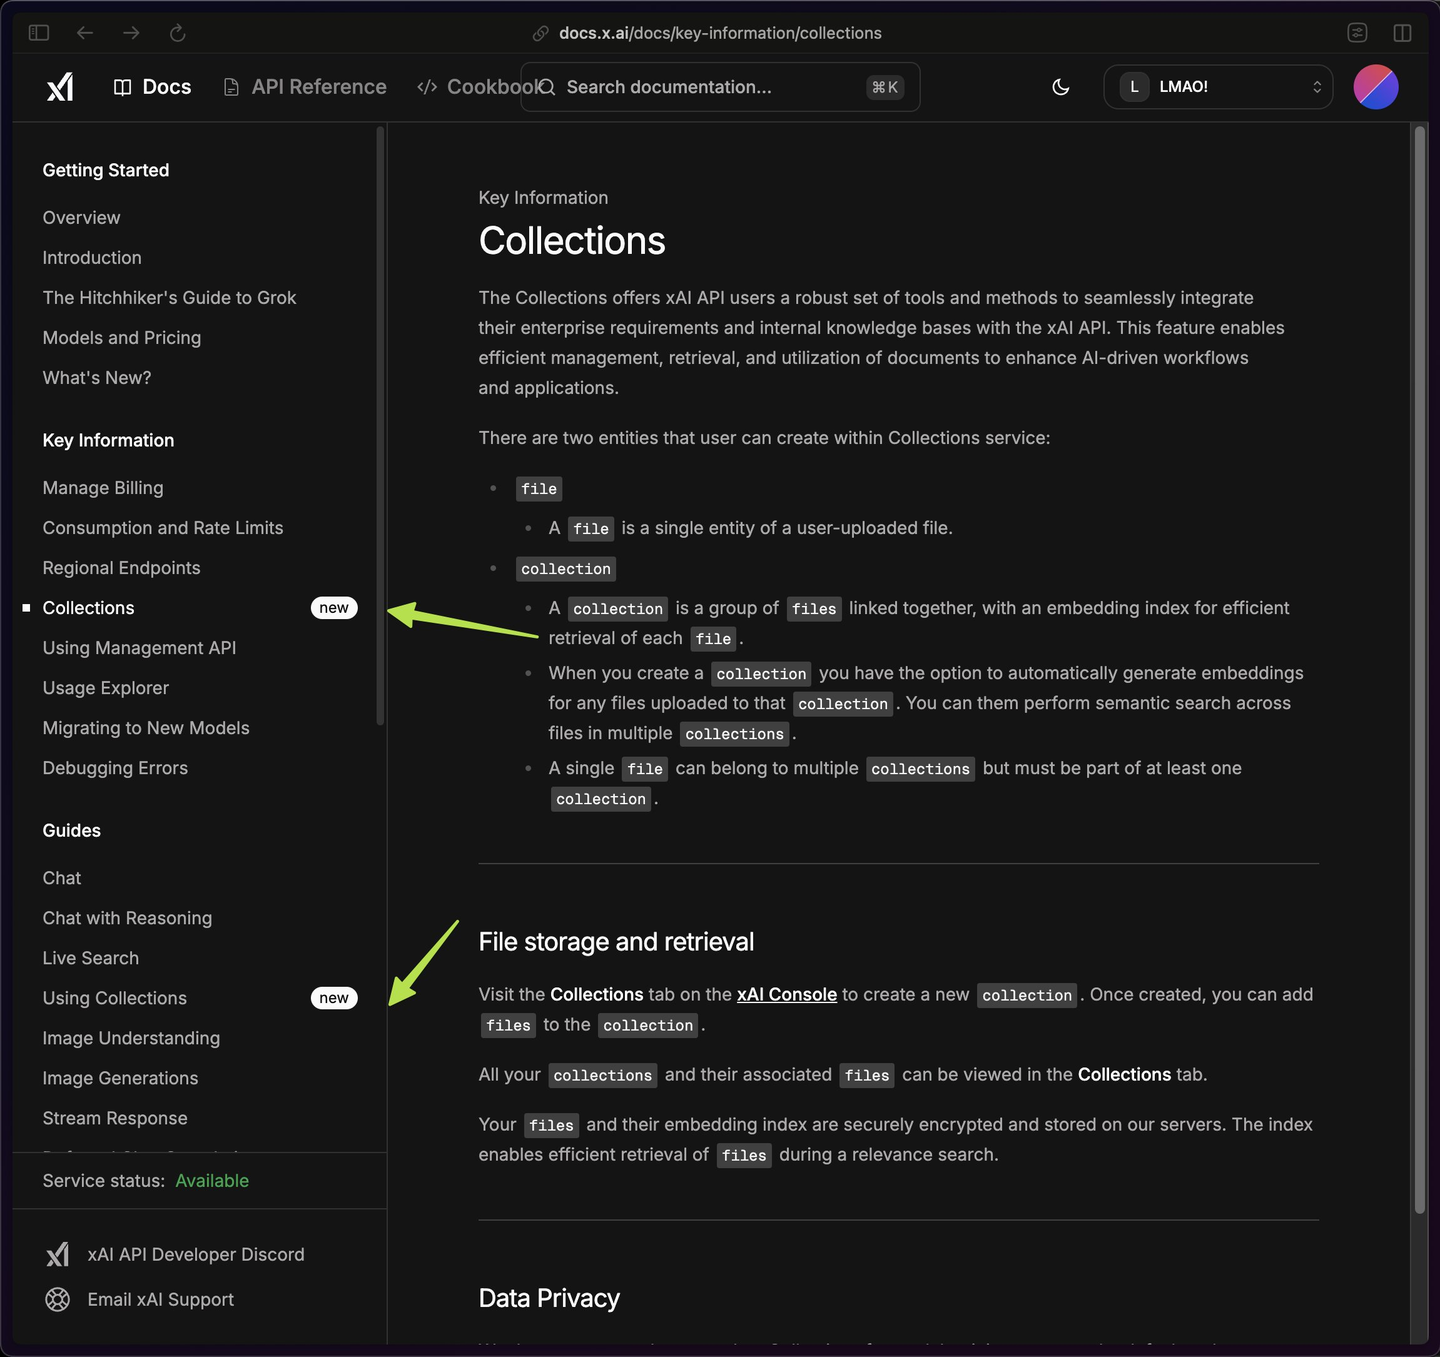The width and height of the screenshot is (1440, 1357).
Task: Toggle dark mode with the moon icon
Action: (1061, 87)
